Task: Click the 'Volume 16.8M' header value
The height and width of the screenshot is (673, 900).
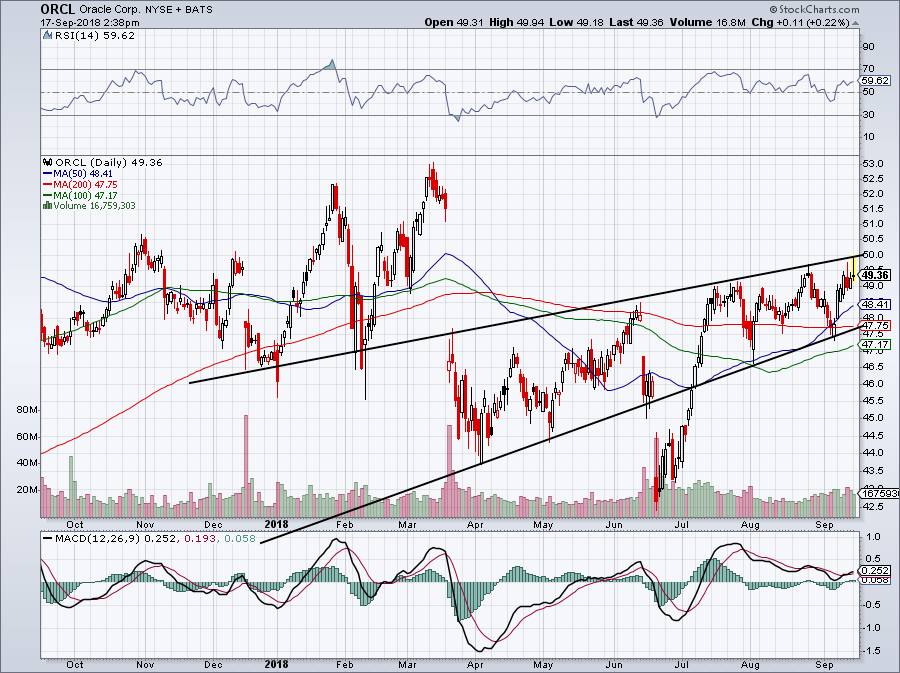Action: (x=707, y=23)
